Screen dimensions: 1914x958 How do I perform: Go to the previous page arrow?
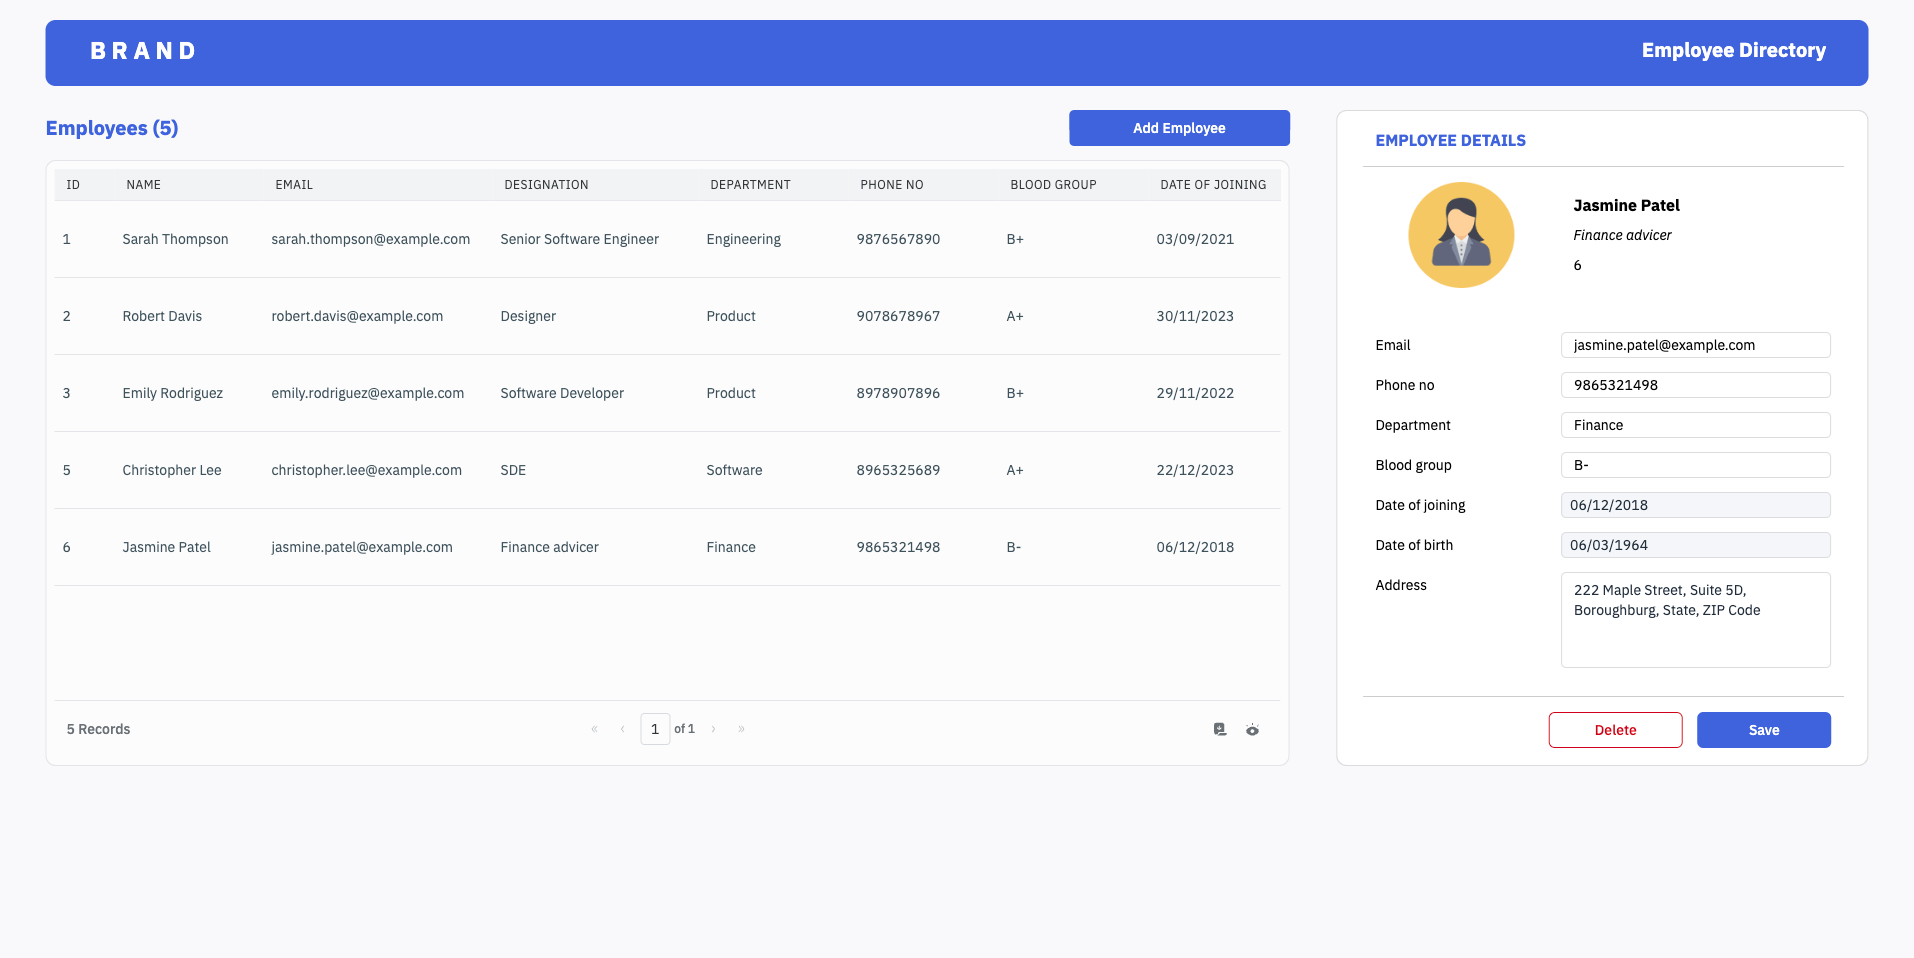(x=622, y=729)
